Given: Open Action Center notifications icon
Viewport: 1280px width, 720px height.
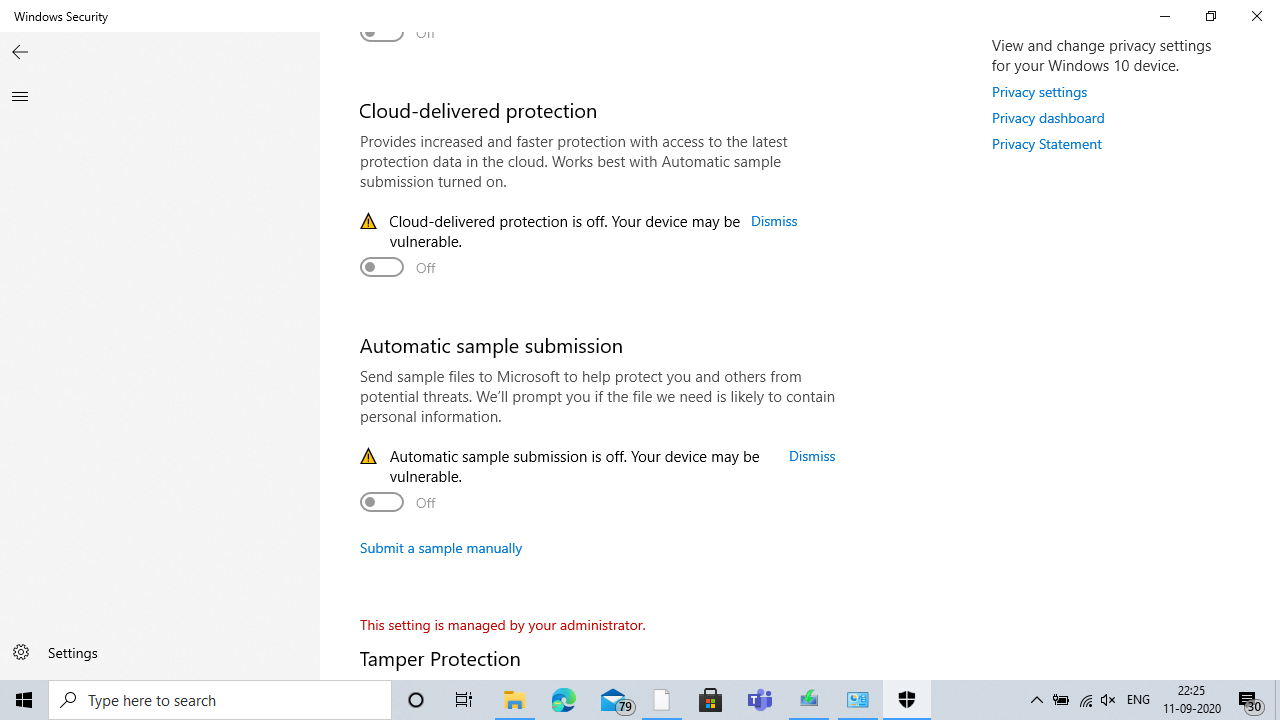Looking at the screenshot, I should tap(1250, 700).
